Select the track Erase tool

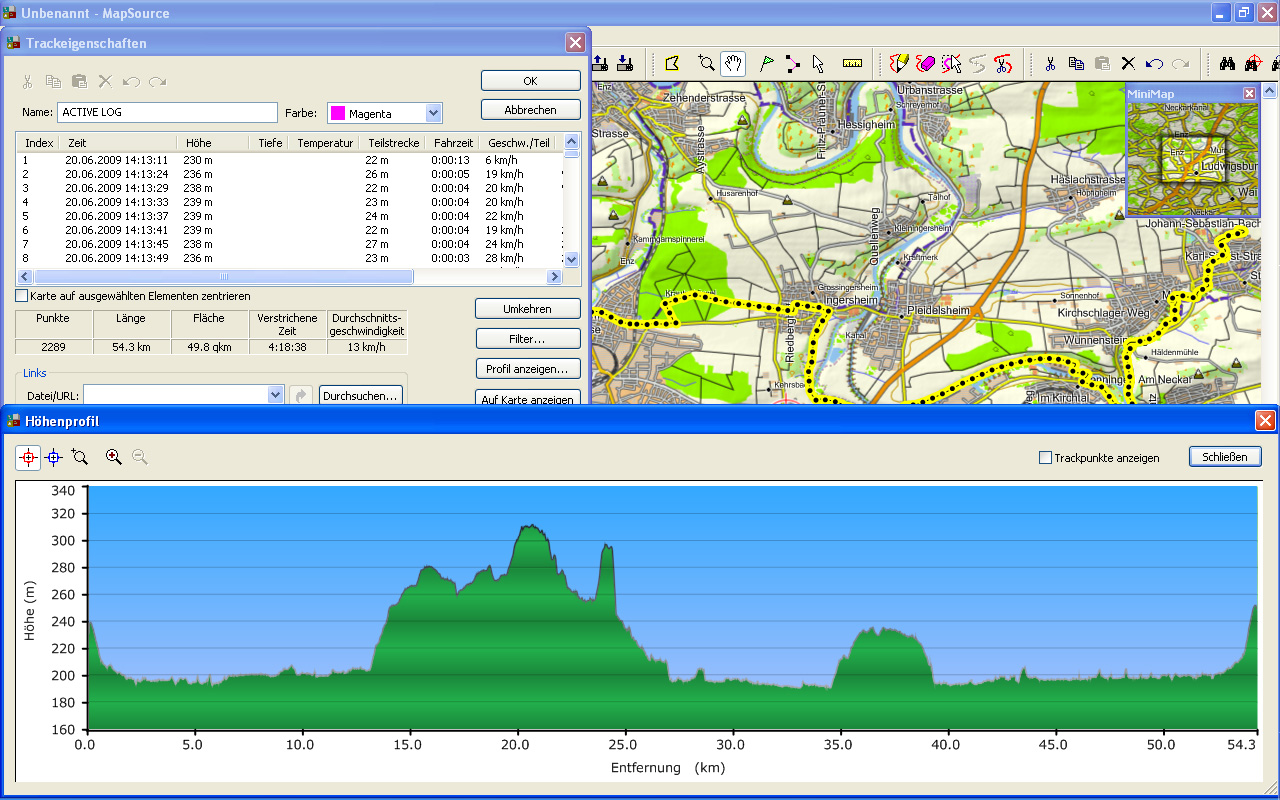tap(925, 64)
